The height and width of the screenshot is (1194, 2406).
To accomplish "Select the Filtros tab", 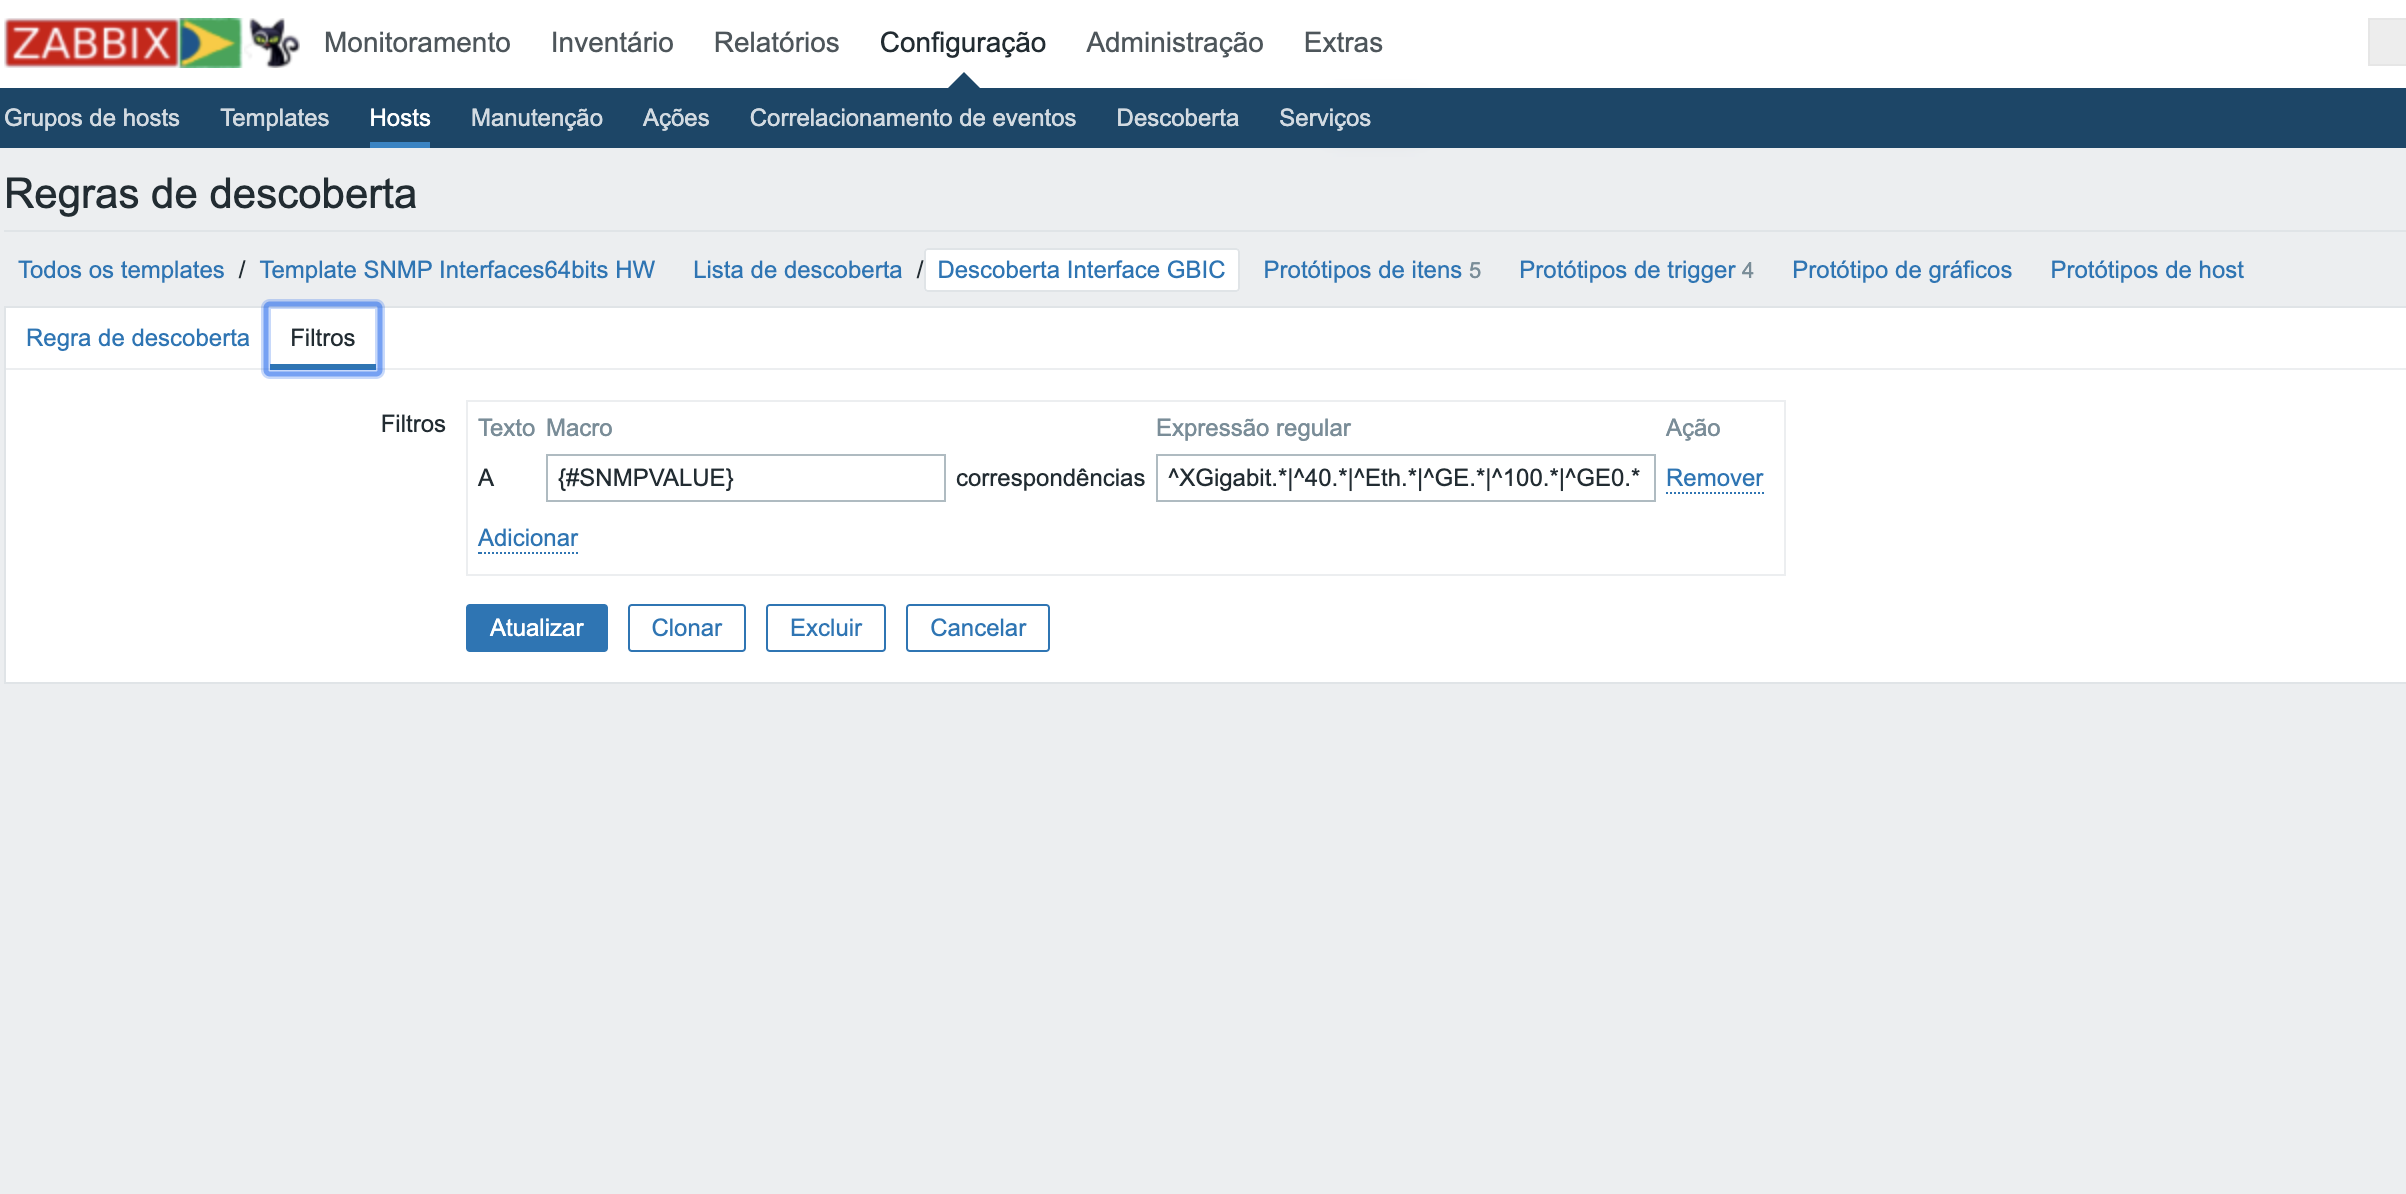I will (x=322, y=338).
